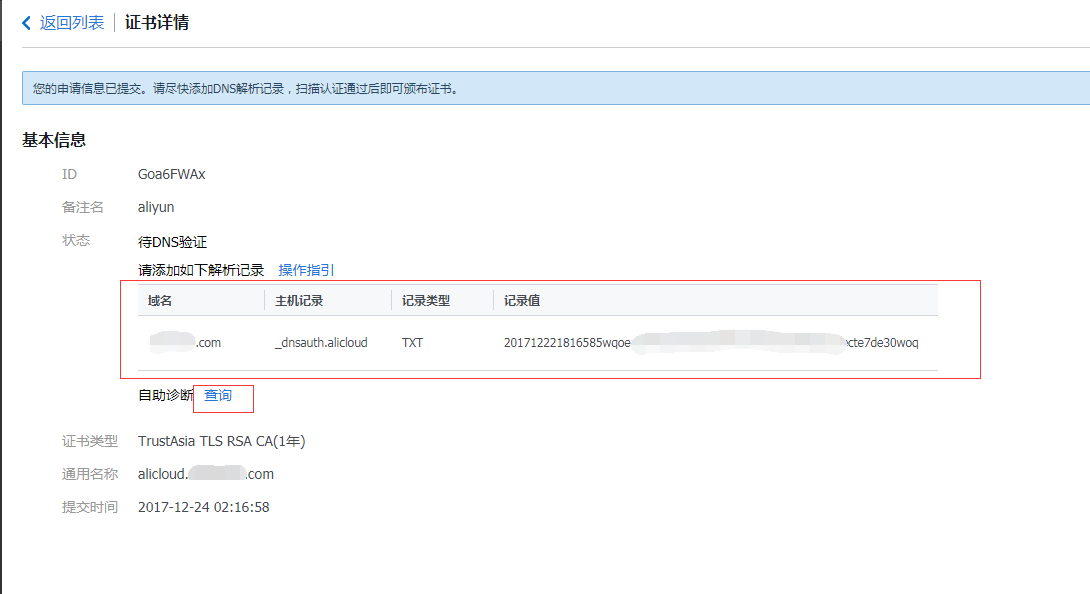Click the 查询 self-diagnosis link
Image resolution: width=1090 pixels, height=594 pixels.
coord(218,396)
